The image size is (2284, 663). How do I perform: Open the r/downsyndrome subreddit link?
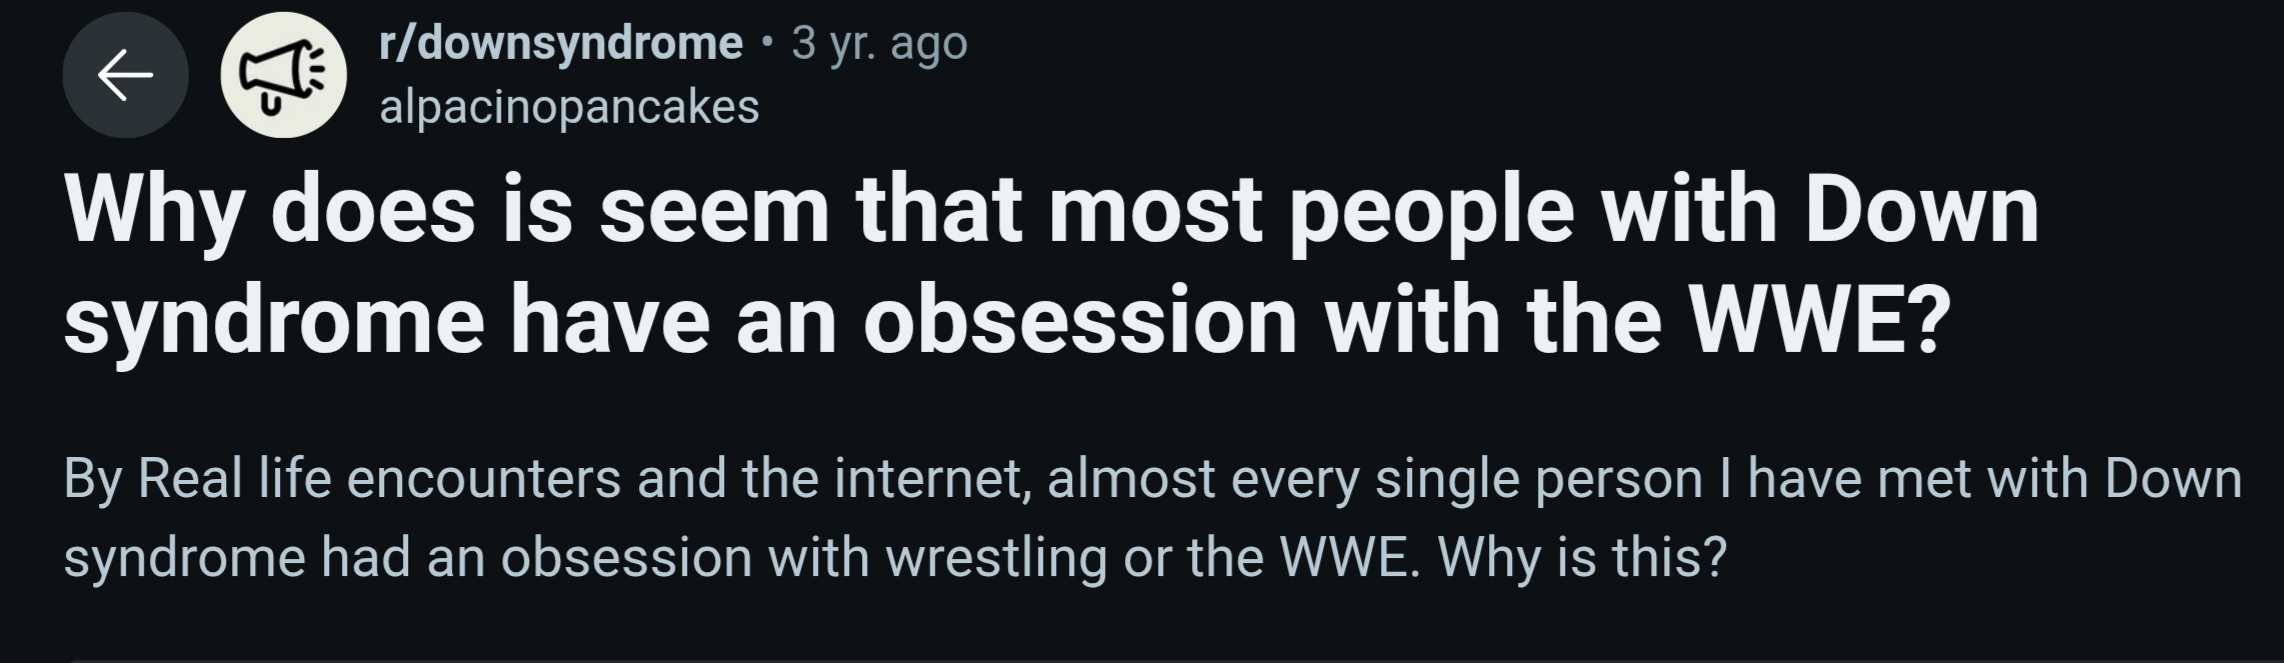[x=561, y=43]
